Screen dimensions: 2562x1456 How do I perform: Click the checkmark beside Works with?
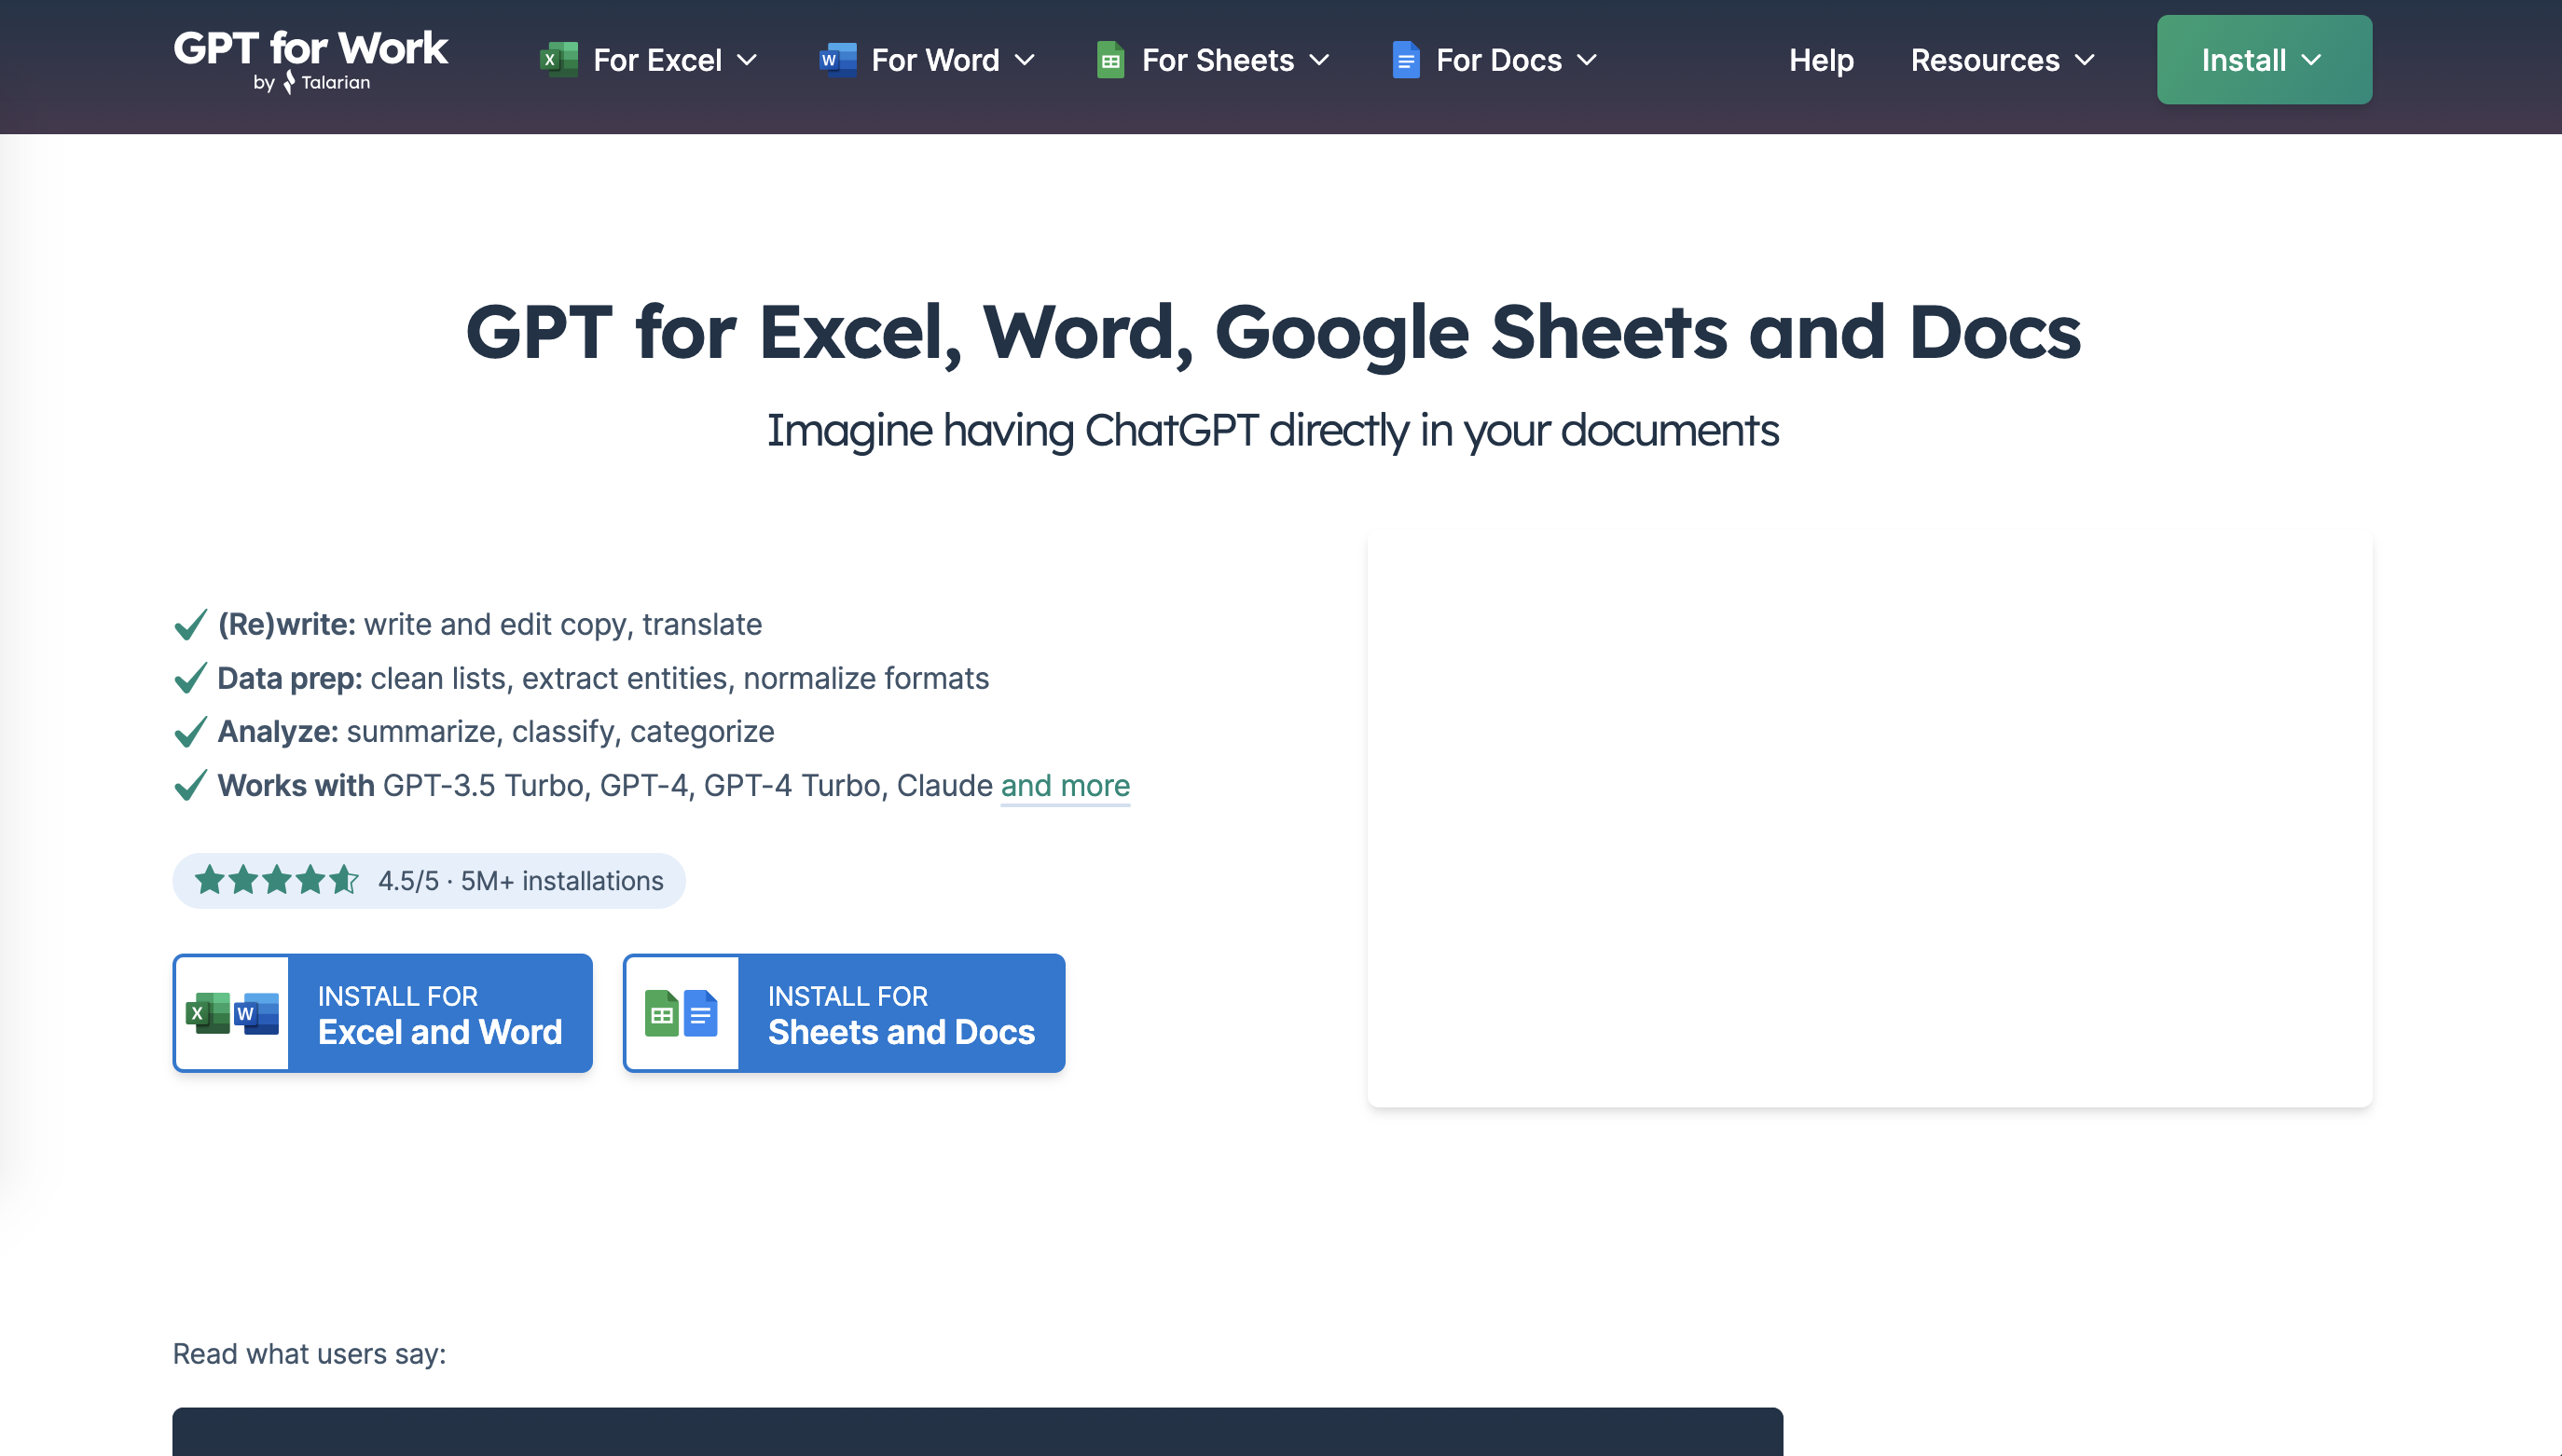(x=190, y=786)
